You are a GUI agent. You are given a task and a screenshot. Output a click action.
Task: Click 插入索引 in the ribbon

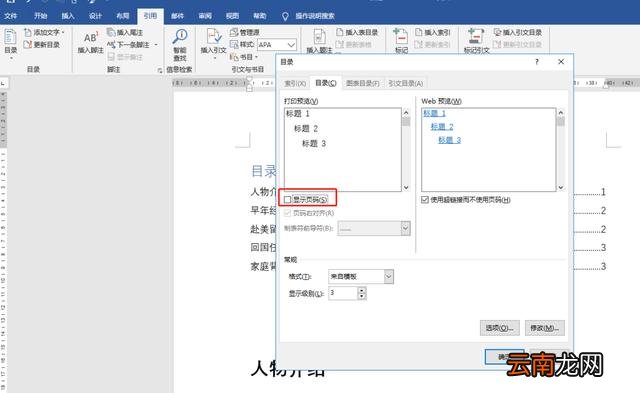pyautogui.click(x=433, y=32)
